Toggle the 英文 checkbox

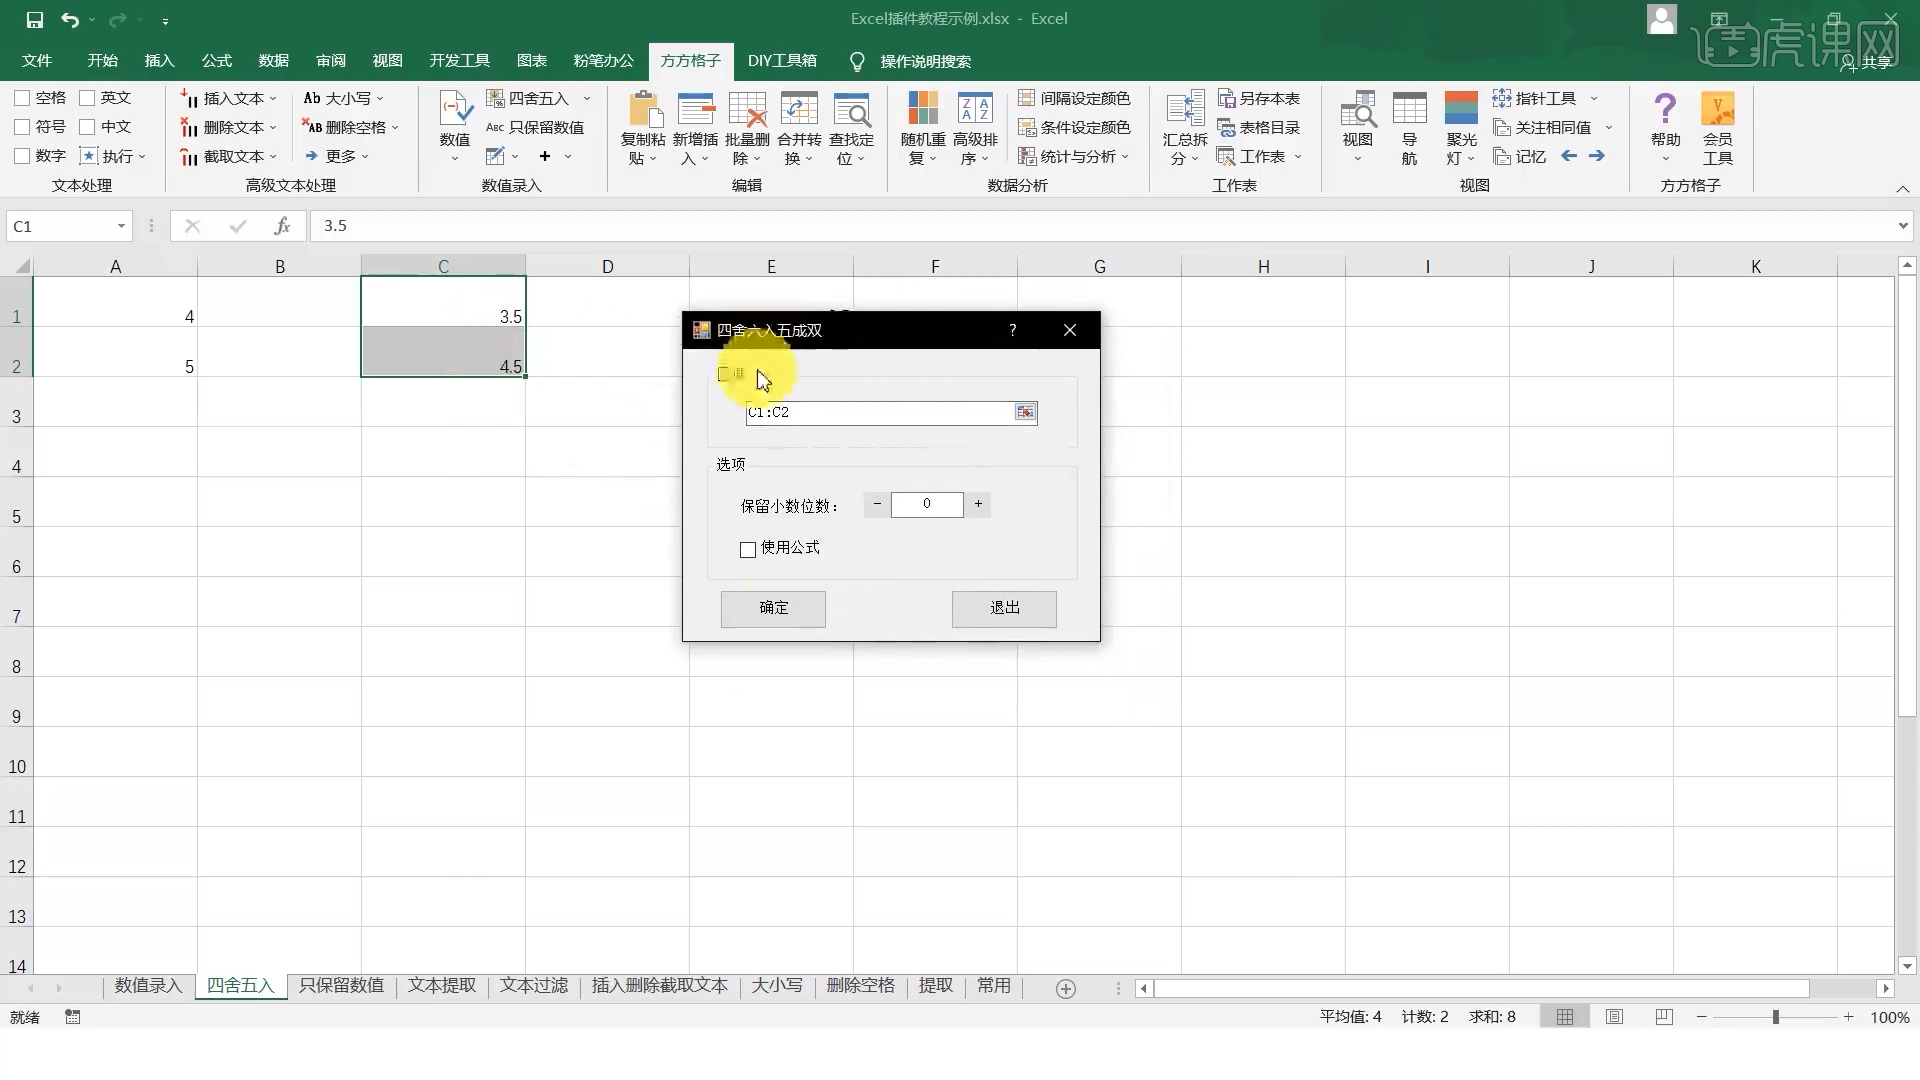click(x=87, y=98)
